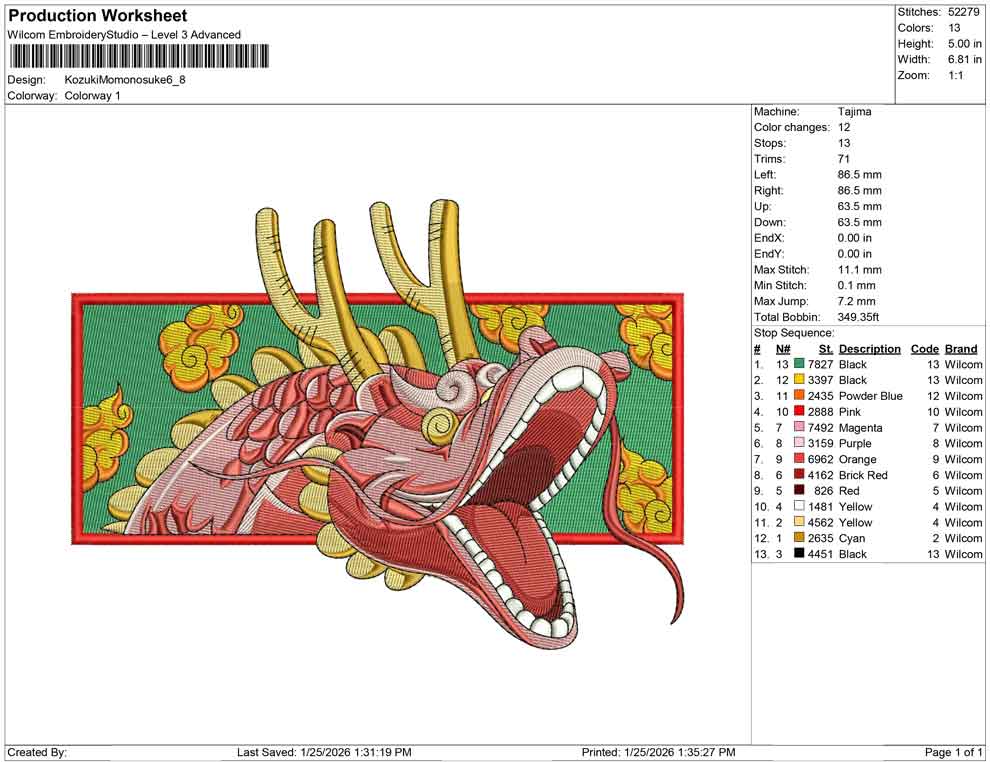Click the green swatch beside 7827 Black
The image size is (990, 762).
tap(799, 364)
